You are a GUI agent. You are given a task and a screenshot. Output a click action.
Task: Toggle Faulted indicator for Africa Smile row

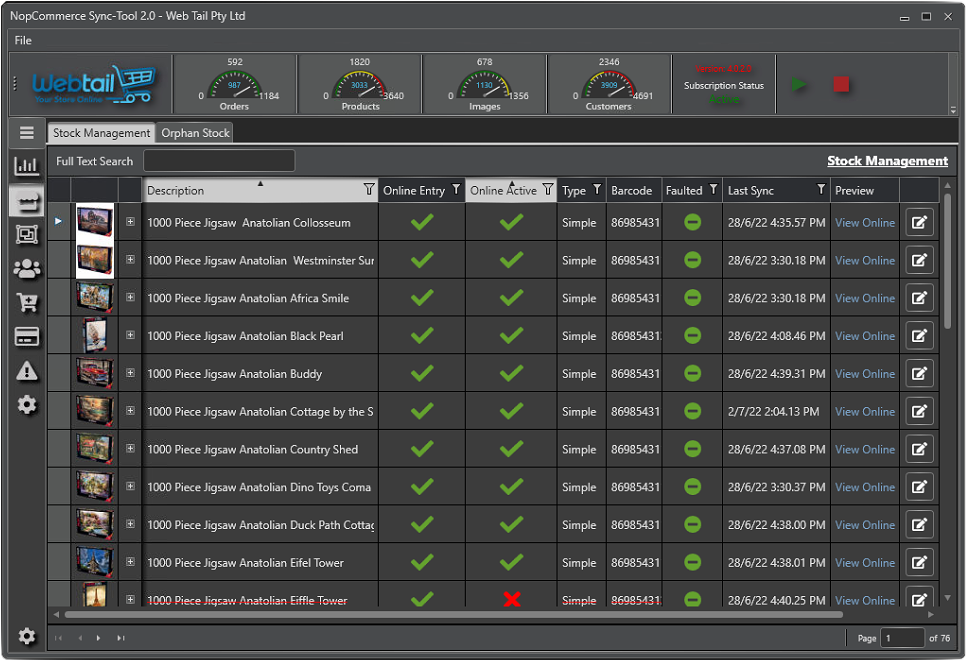692,298
